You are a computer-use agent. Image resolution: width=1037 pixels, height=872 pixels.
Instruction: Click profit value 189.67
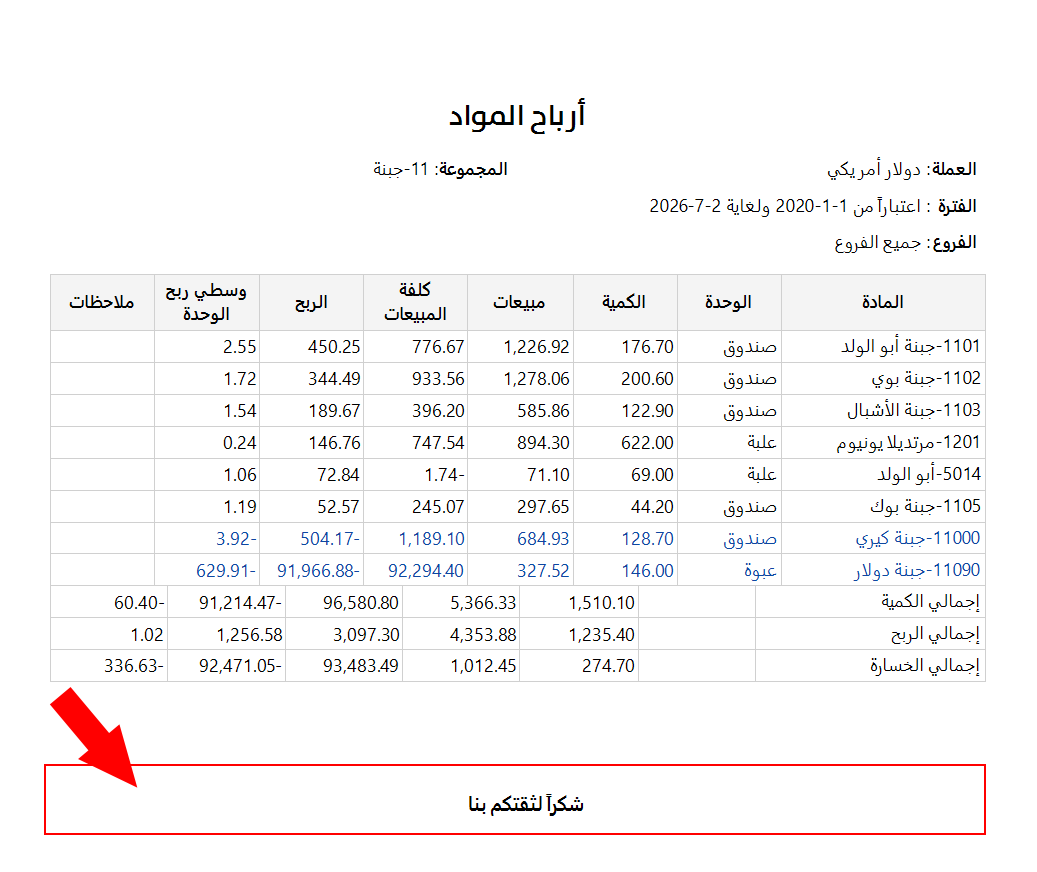tap(334, 411)
